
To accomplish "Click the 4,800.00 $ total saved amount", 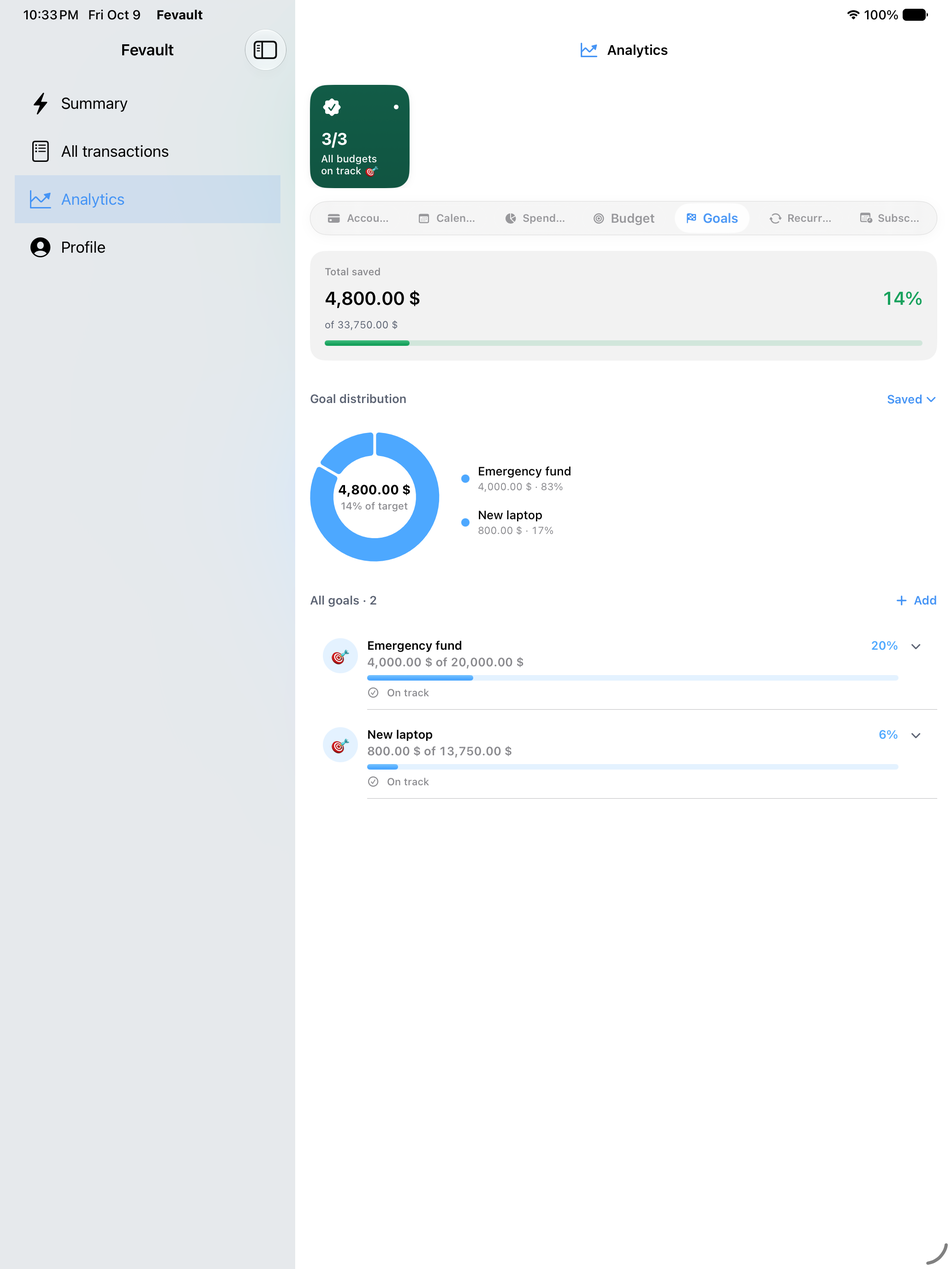I will [x=372, y=298].
